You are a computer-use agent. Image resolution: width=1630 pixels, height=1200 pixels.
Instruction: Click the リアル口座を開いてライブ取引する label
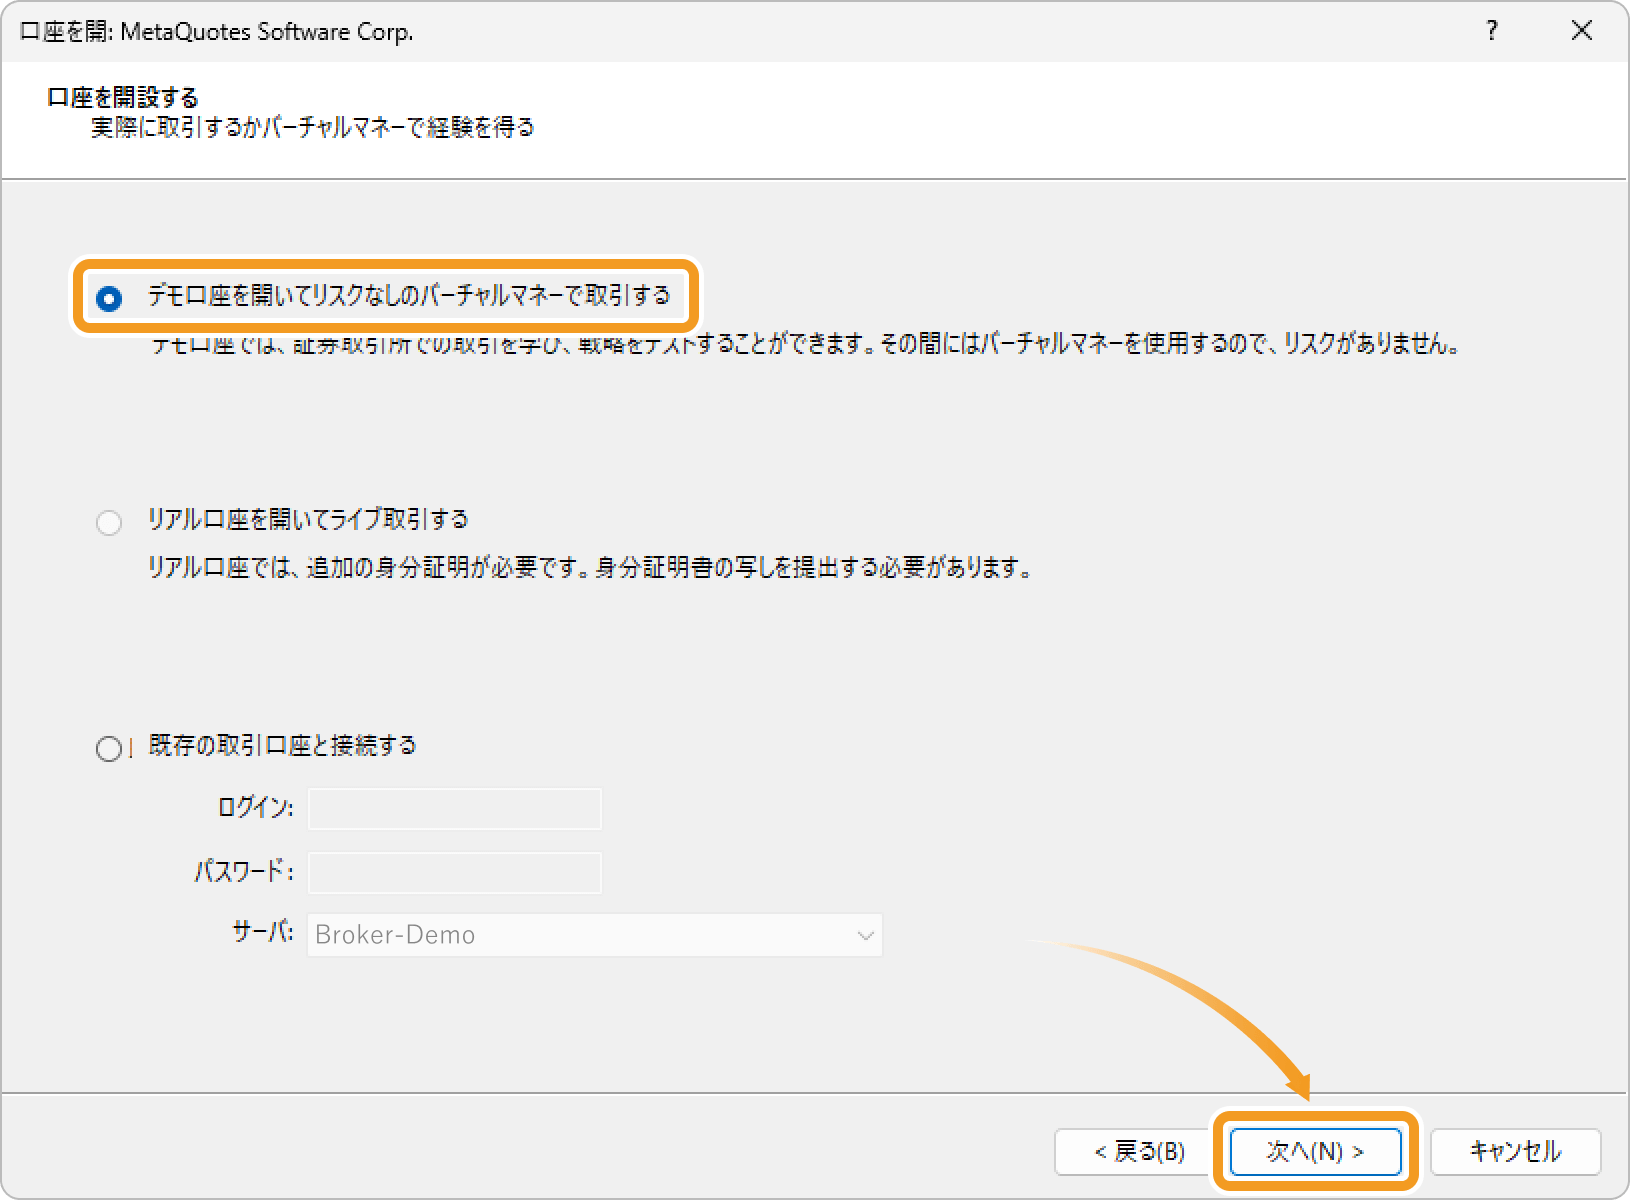pos(308,520)
